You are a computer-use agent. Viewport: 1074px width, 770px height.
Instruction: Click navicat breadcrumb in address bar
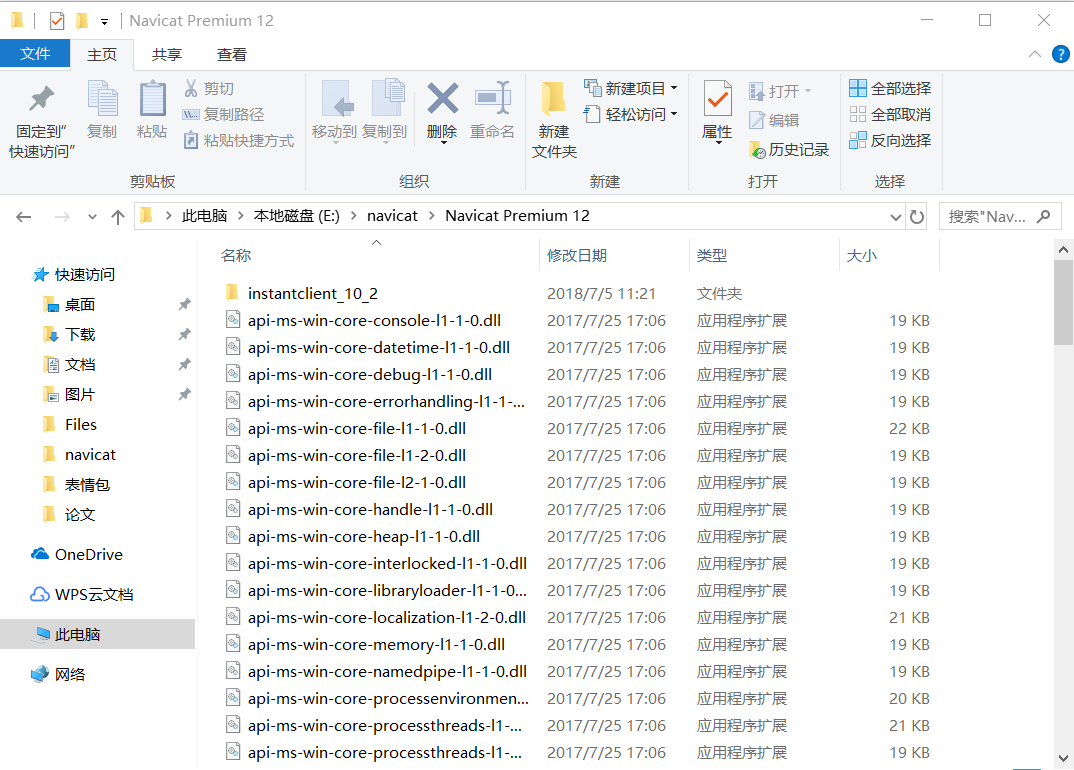(392, 216)
